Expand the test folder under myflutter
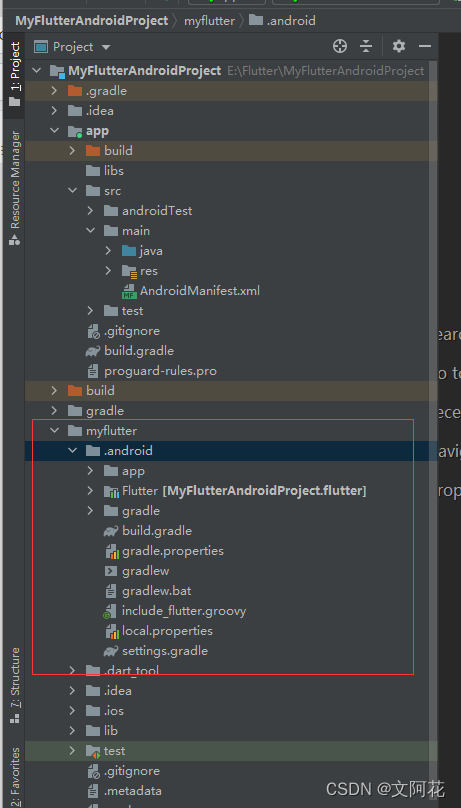 [73, 751]
